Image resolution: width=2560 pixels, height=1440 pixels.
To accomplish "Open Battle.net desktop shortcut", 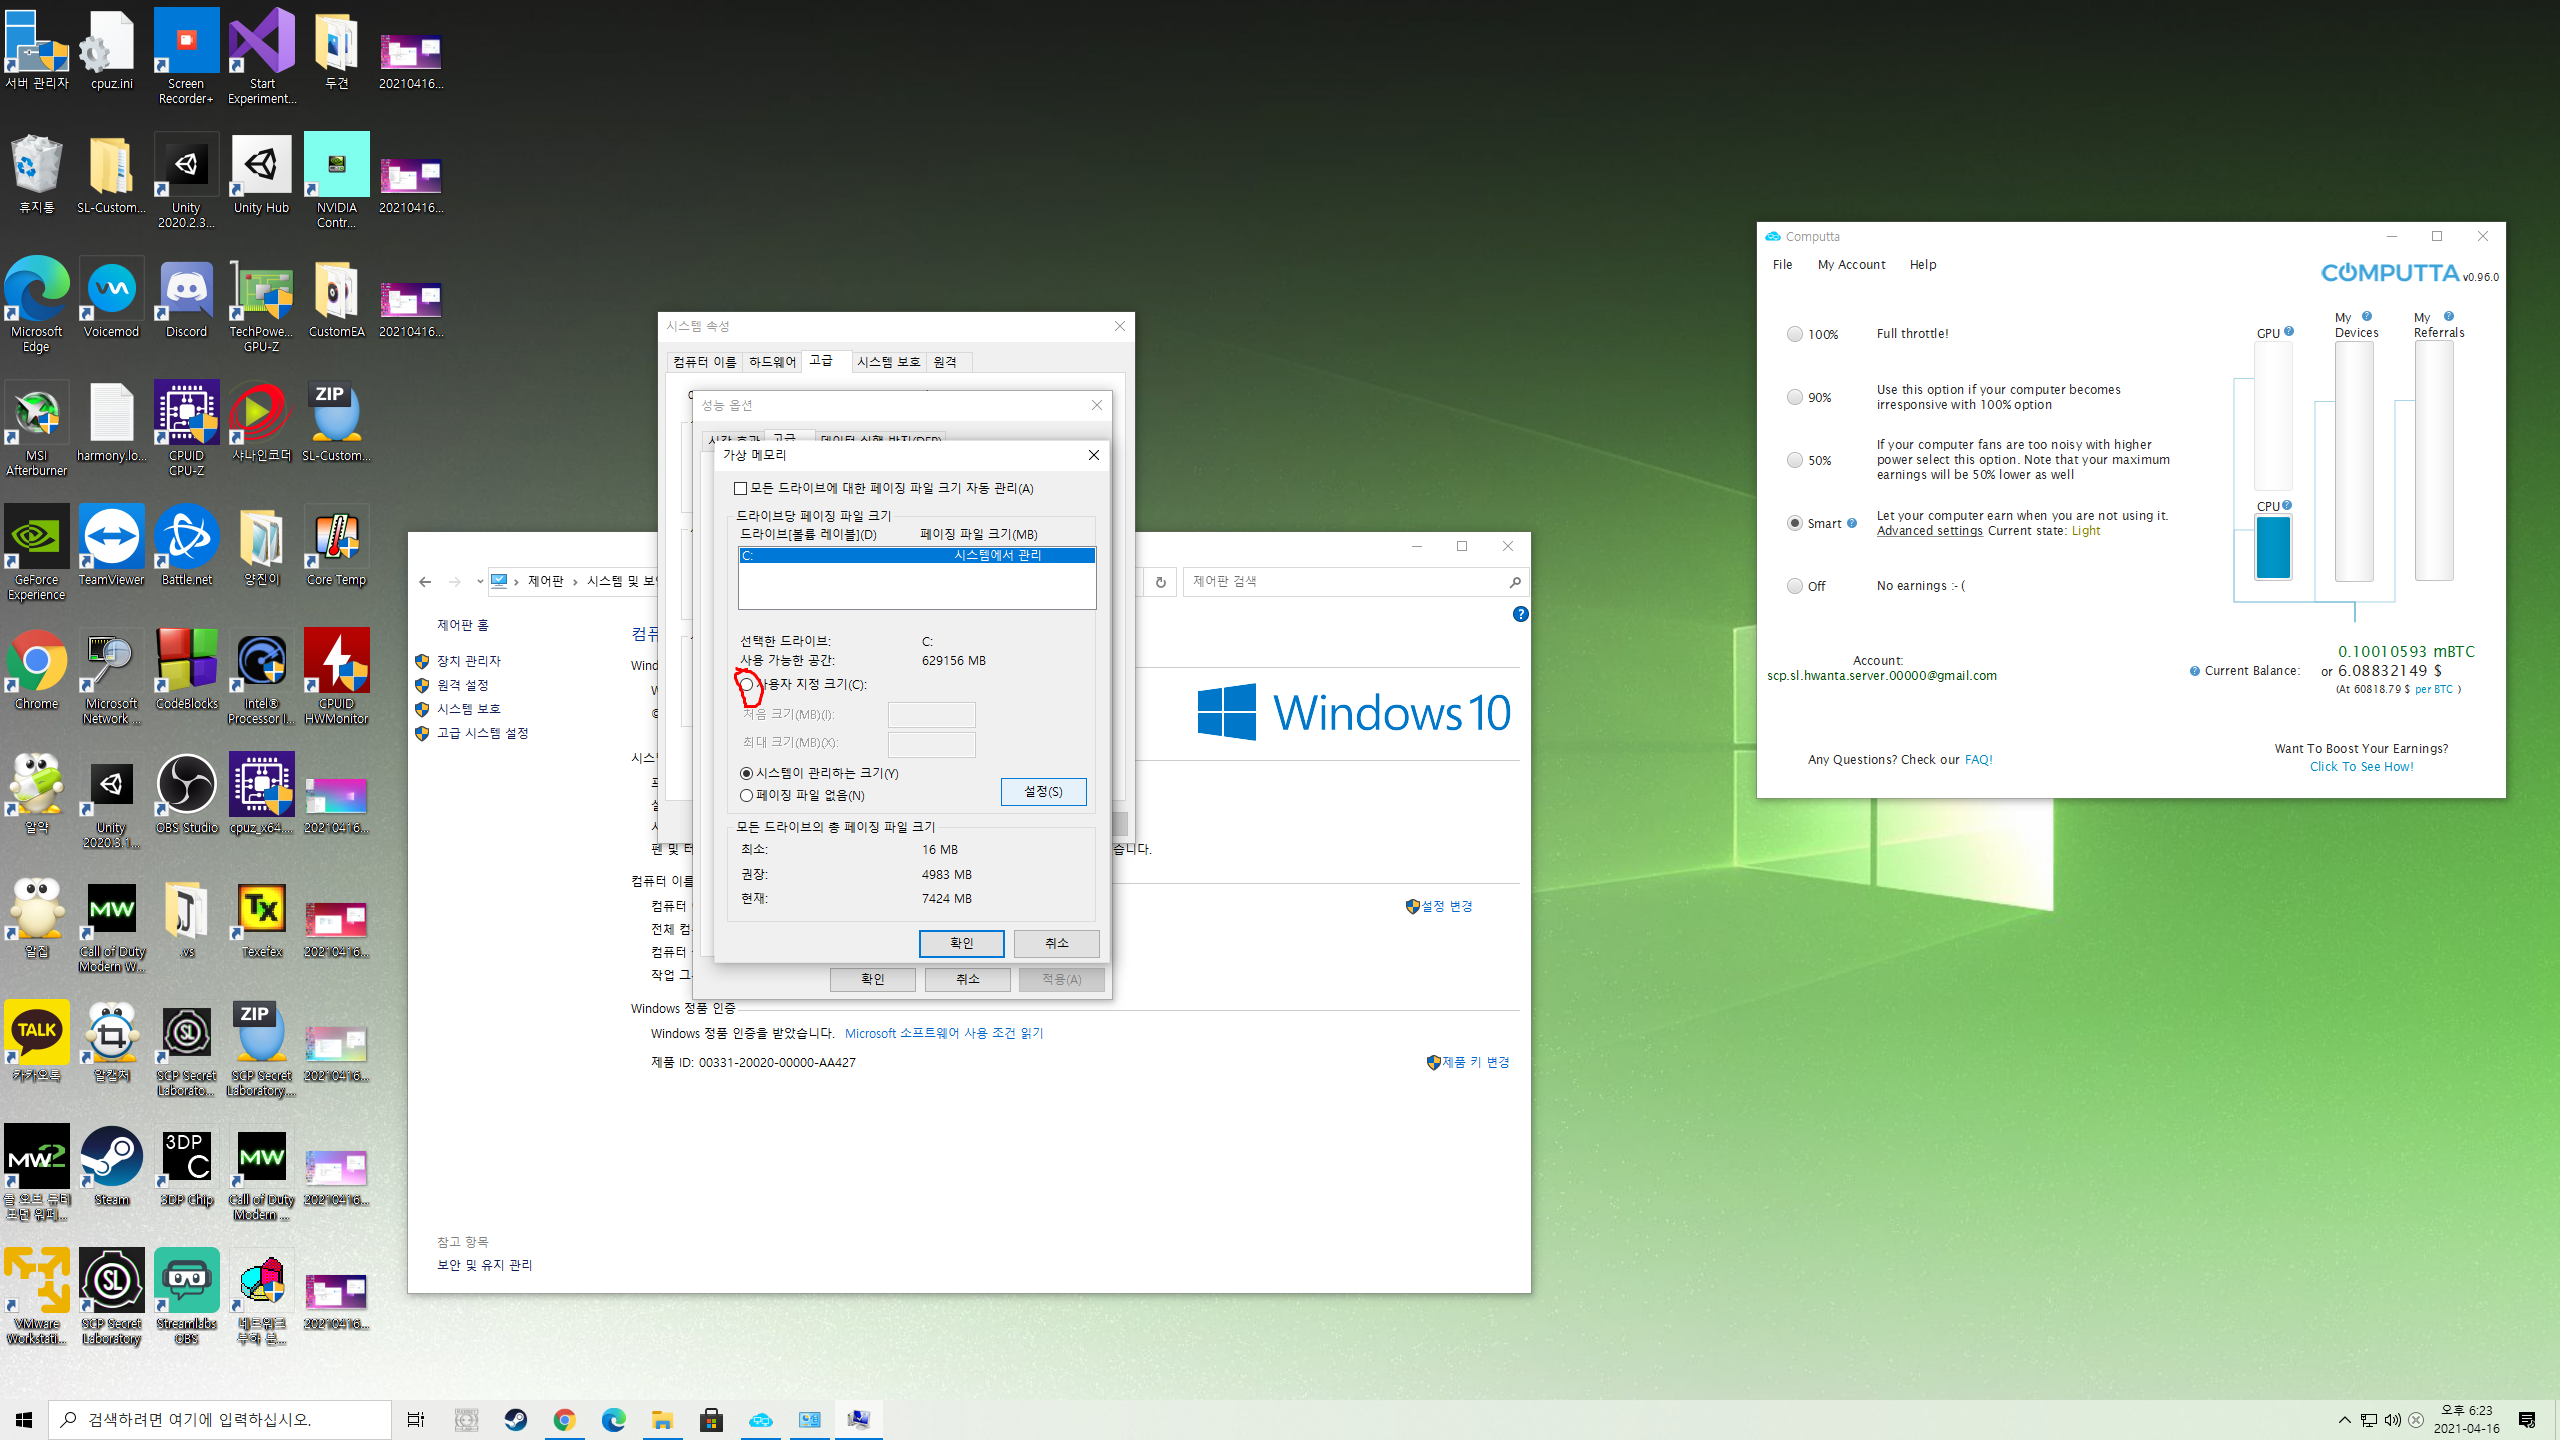I will pyautogui.click(x=186, y=547).
